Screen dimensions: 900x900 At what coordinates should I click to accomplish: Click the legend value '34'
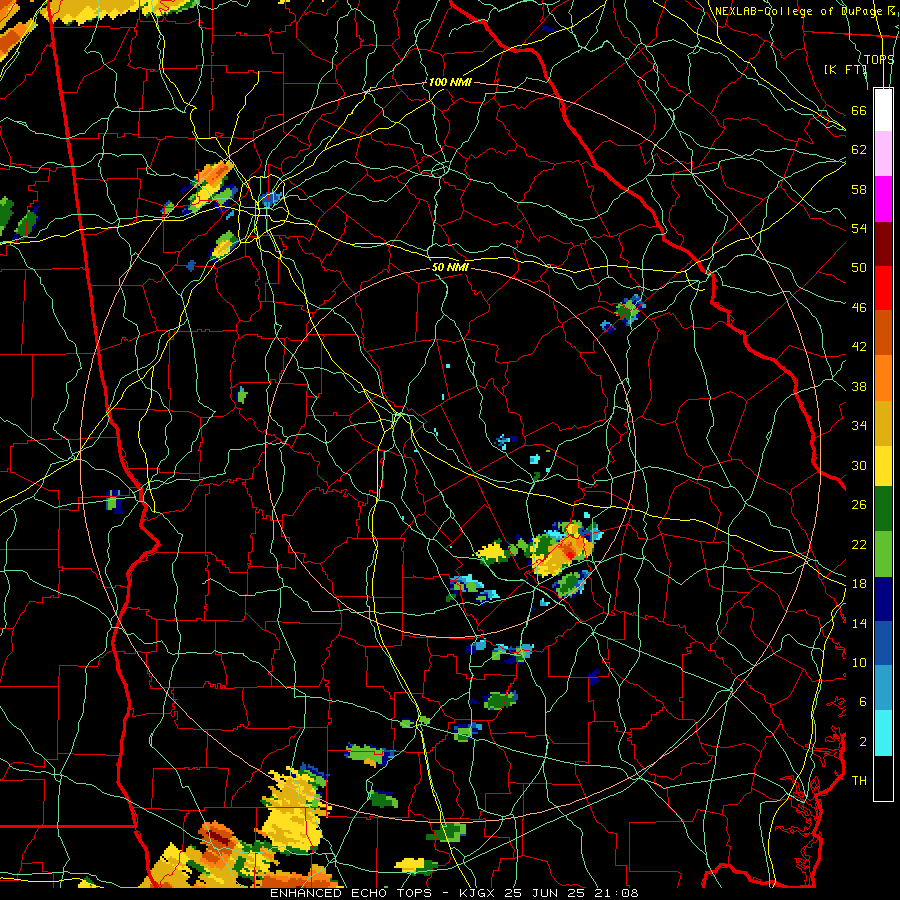pos(859,426)
